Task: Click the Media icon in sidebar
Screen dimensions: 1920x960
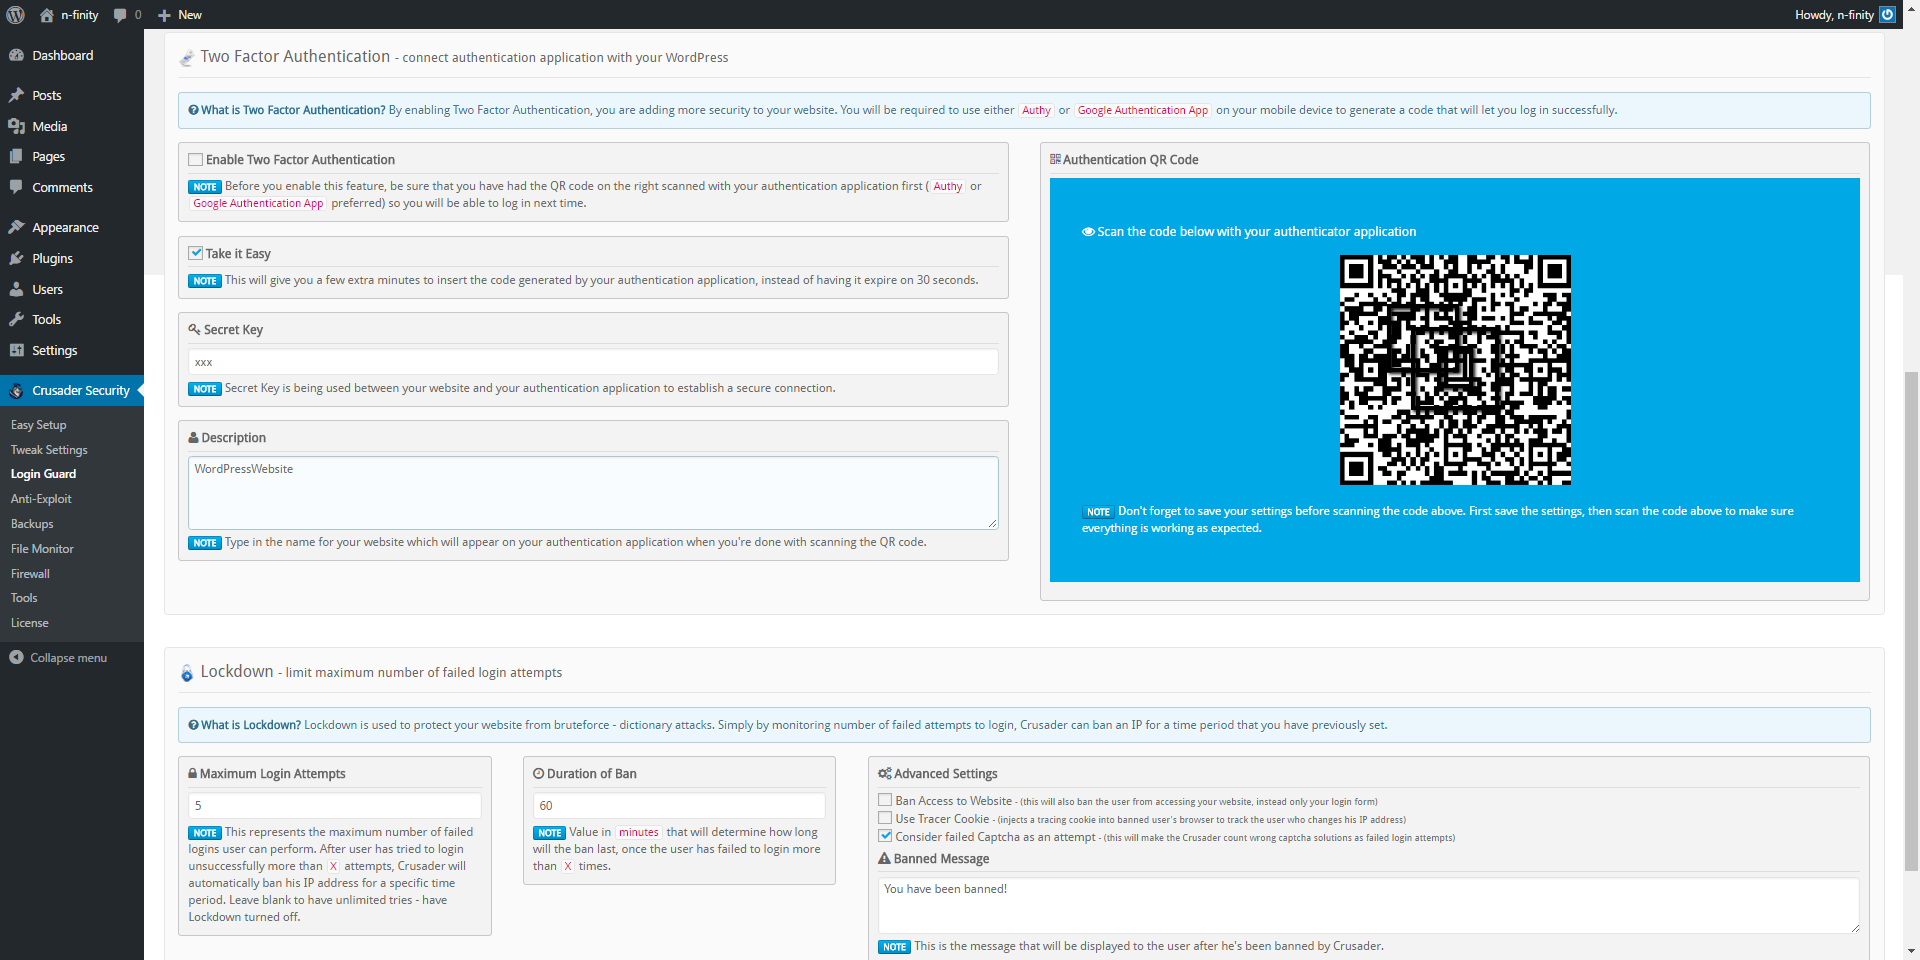Action: [16, 126]
